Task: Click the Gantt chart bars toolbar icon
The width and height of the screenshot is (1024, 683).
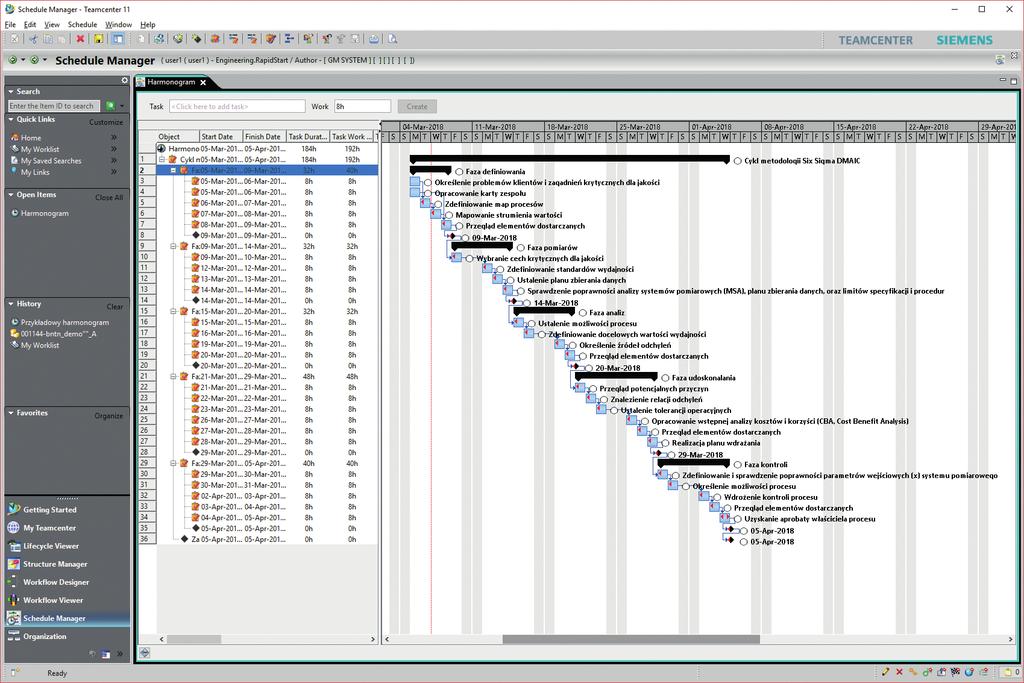Action: point(289,39)
